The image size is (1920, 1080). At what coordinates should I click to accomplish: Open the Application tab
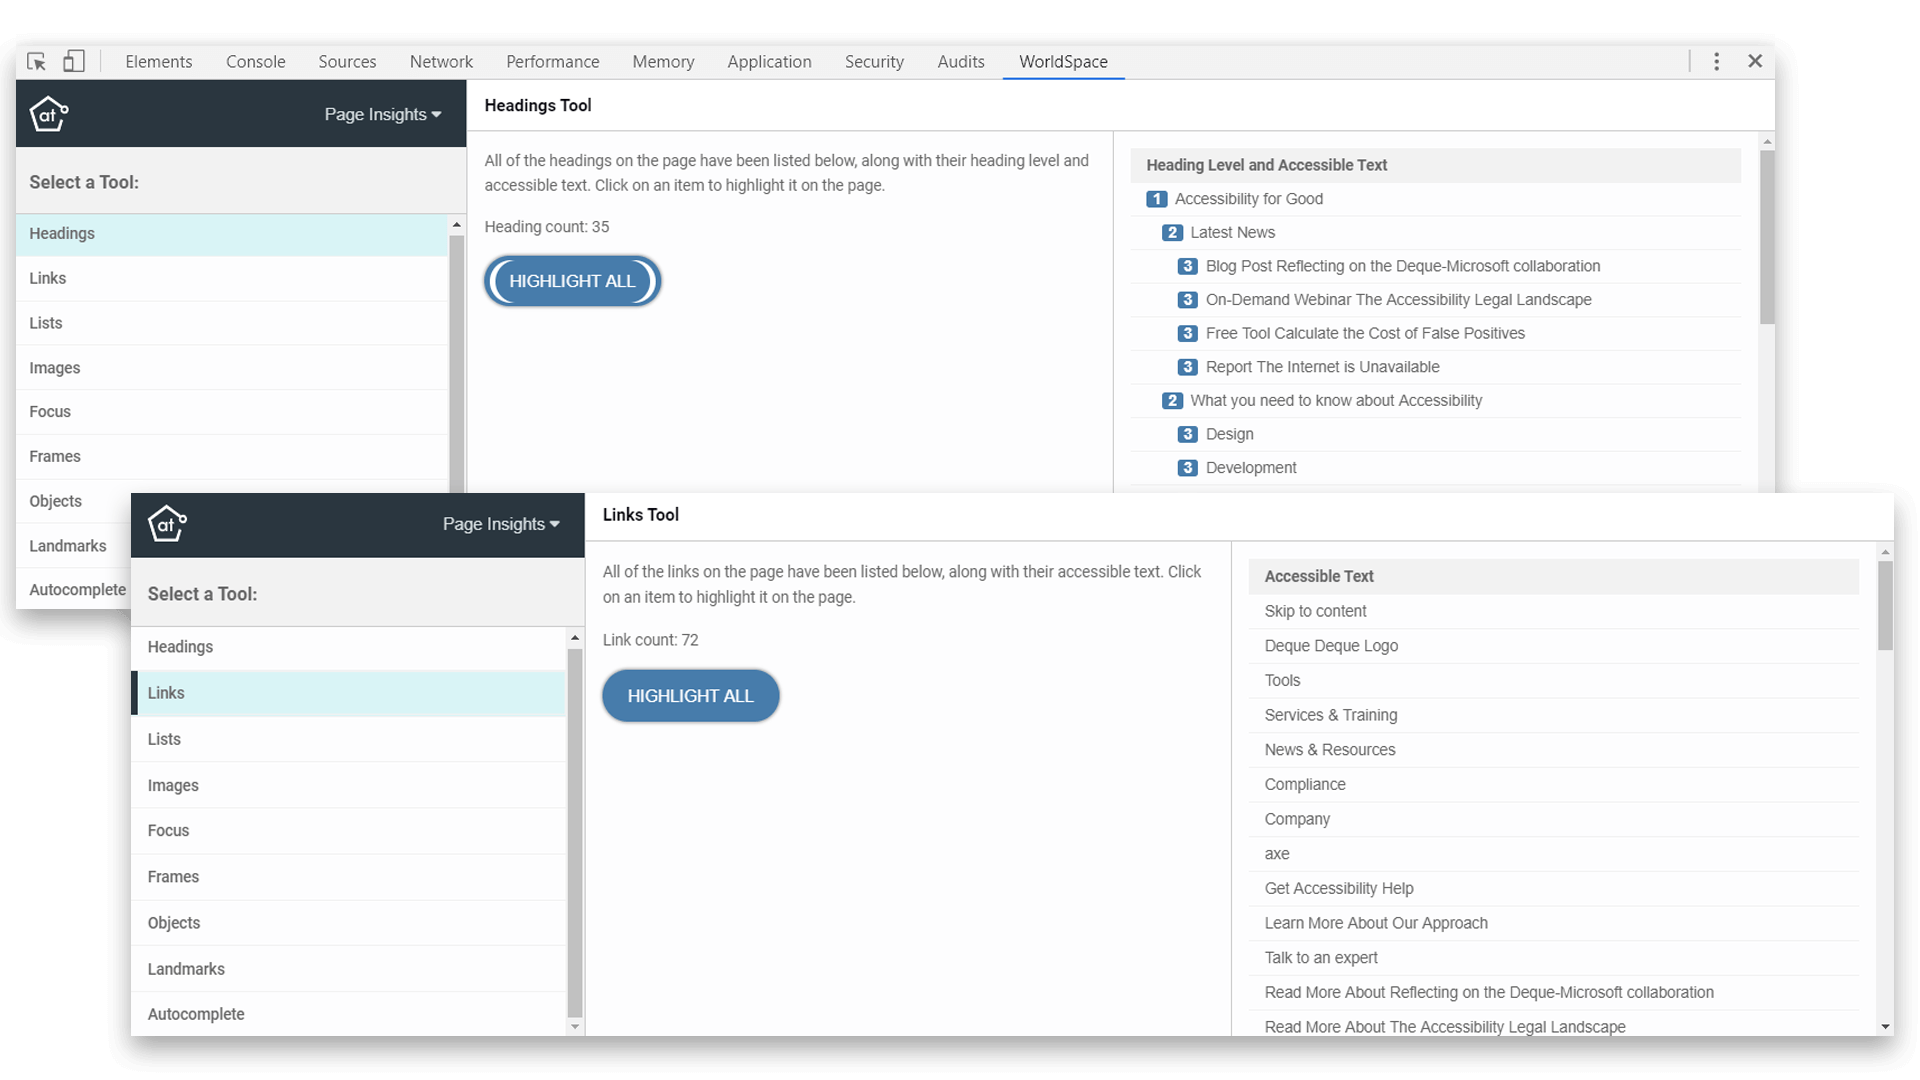[x=769, y=62]
